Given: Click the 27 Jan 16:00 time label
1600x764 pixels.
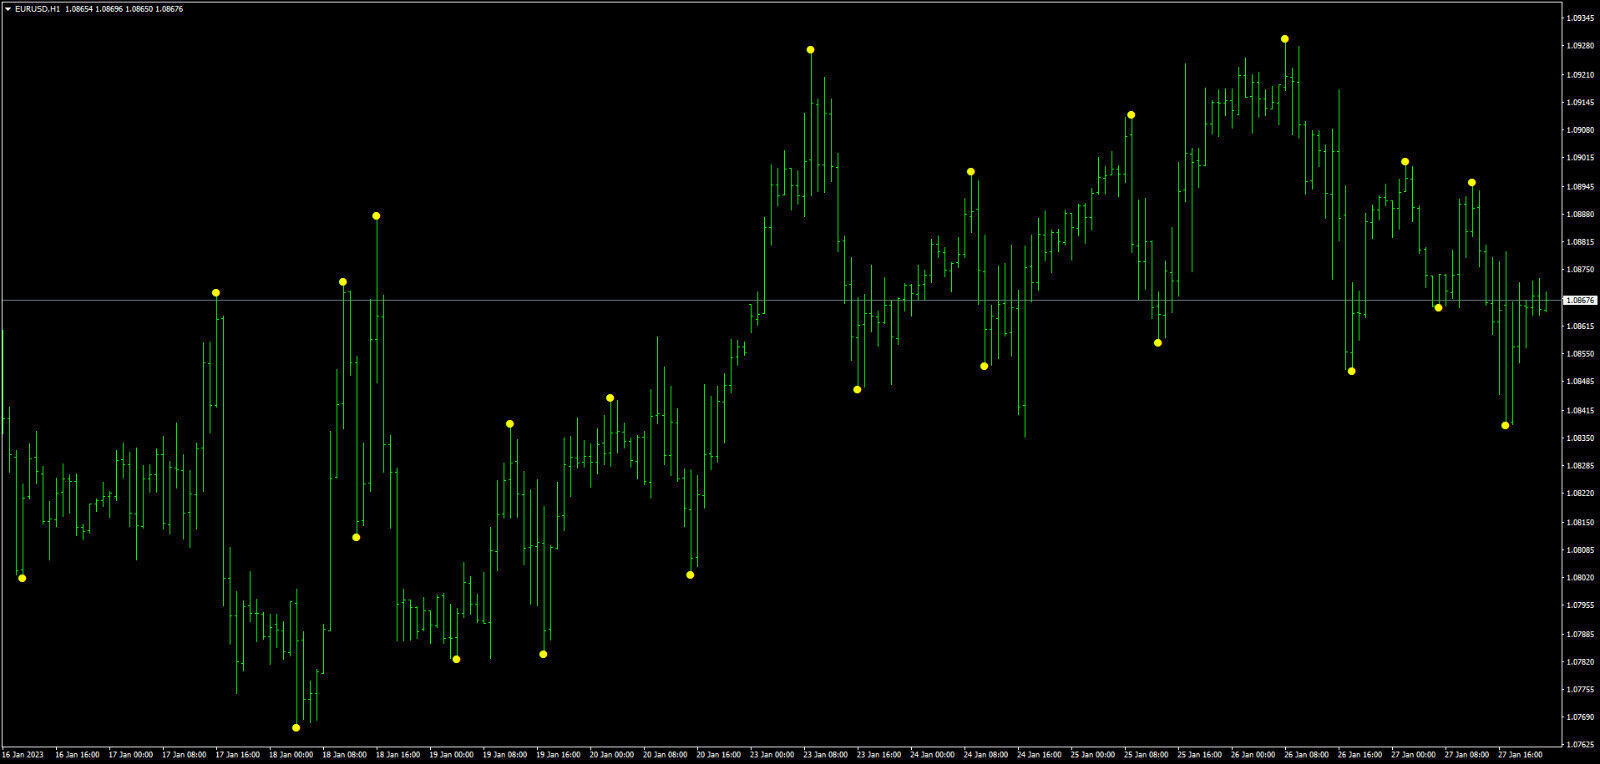Looking at the screenshot, I should click(1519, 755).
